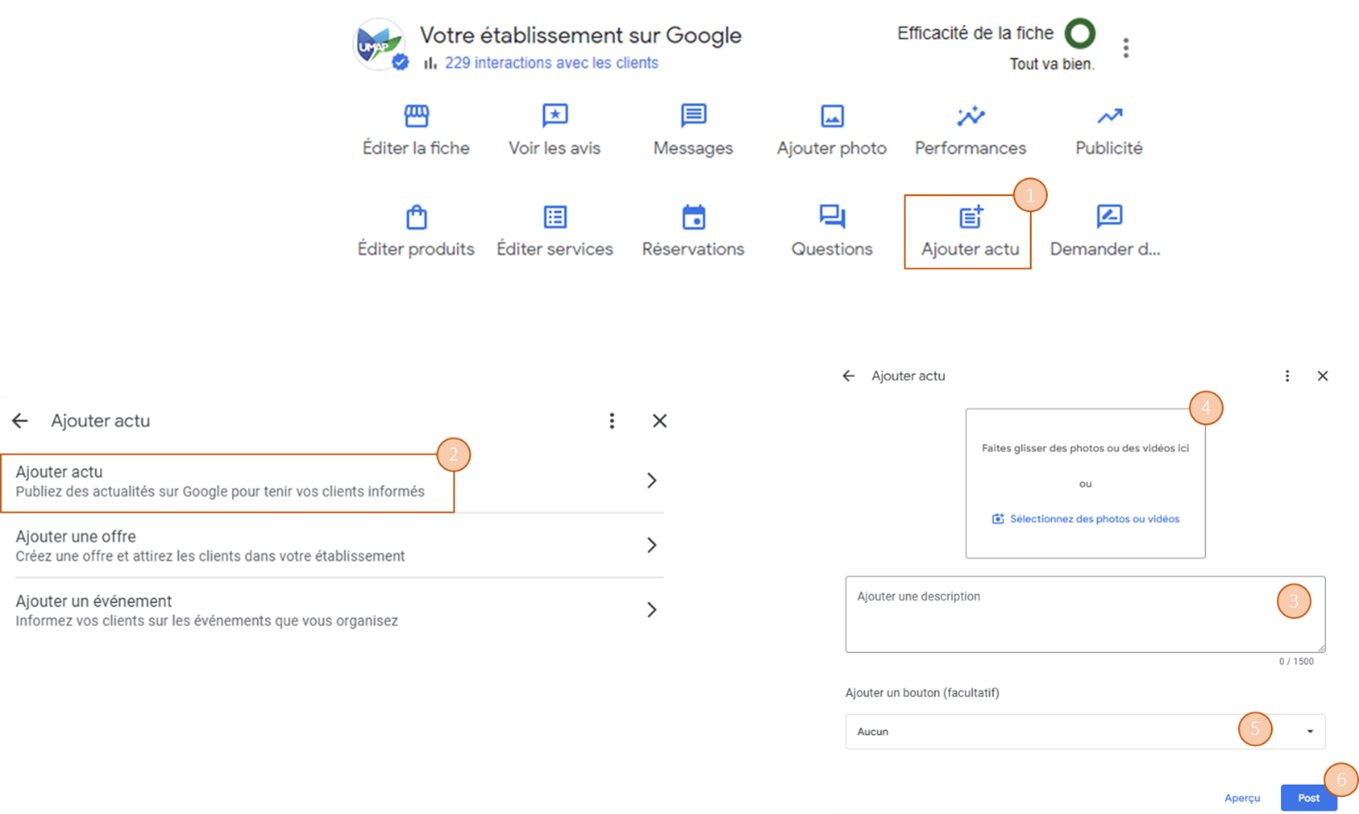1359x814 pixels.
Task: Select Ajouter actu news option in list
Action: (x=332, y=481)
